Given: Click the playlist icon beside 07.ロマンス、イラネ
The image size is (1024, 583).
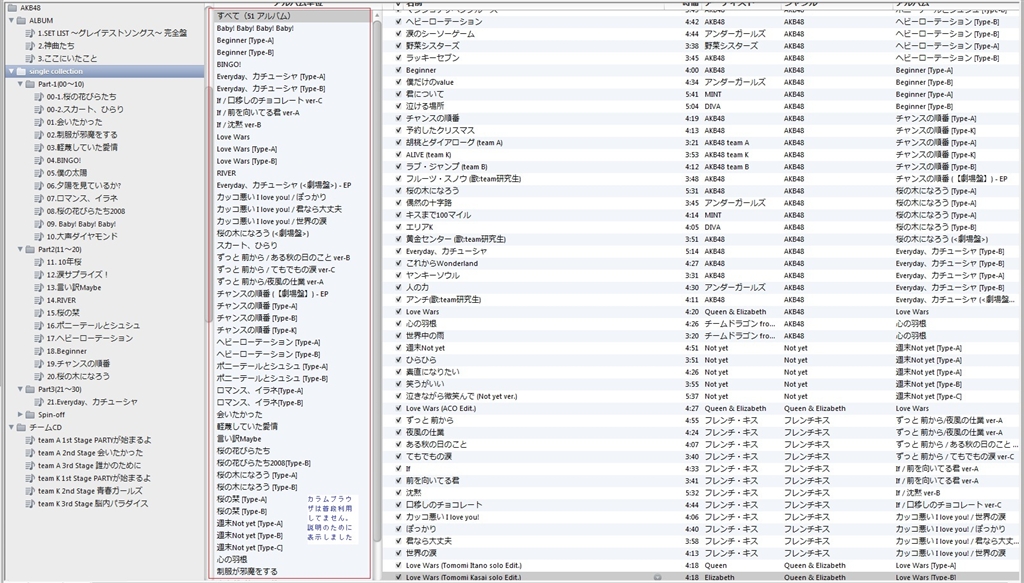Looking at the screenshot, I should click(x=39, y=198).
